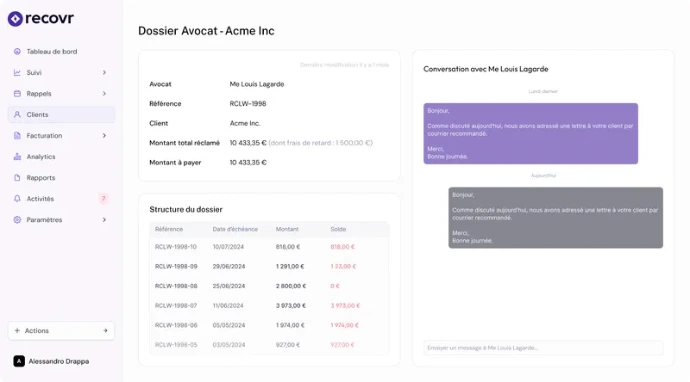The width and height of the screenshot is (690, 382).
Task: Click the lawyer name Me Louis Lagarde
Action: [x=257, y=84]
